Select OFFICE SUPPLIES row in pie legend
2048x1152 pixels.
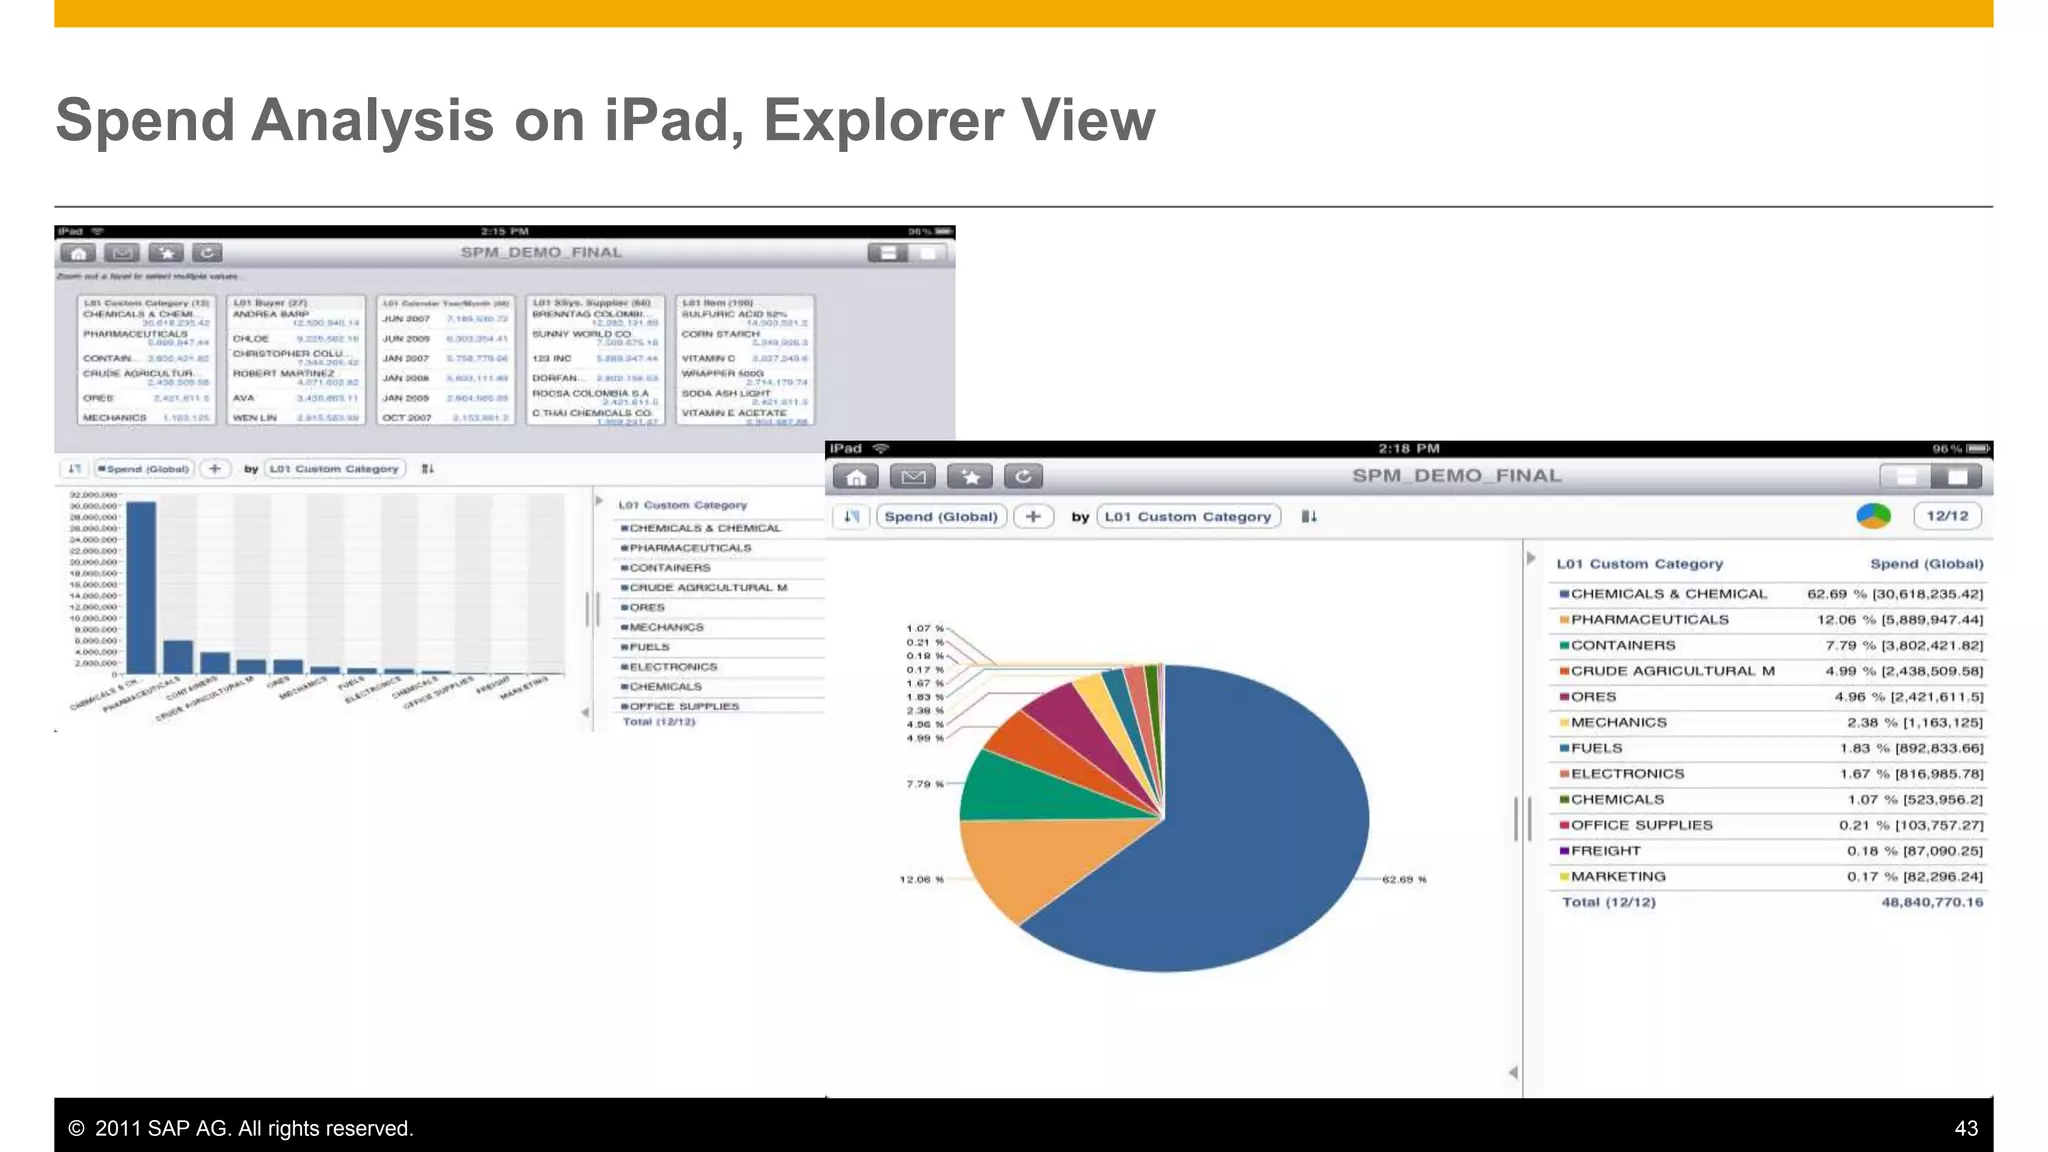(x=1770, y=825)
